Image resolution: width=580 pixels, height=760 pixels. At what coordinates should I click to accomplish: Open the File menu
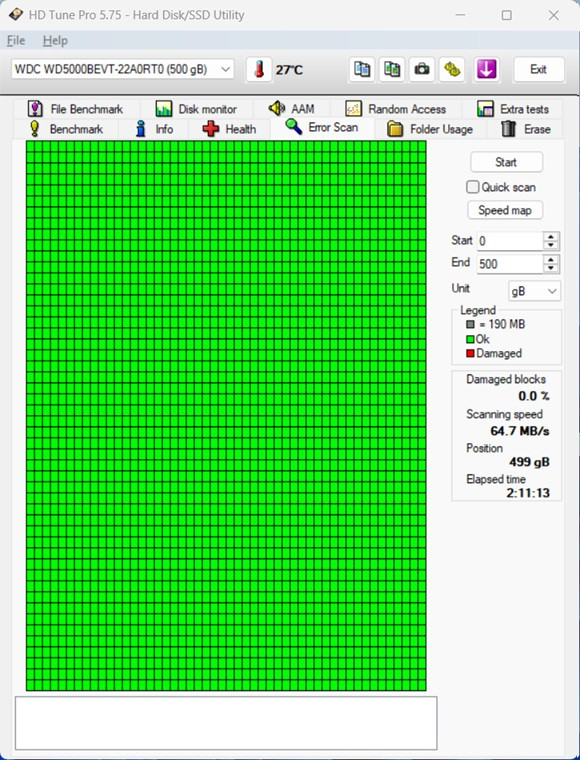pyautogui.click(x=16, y=41)
